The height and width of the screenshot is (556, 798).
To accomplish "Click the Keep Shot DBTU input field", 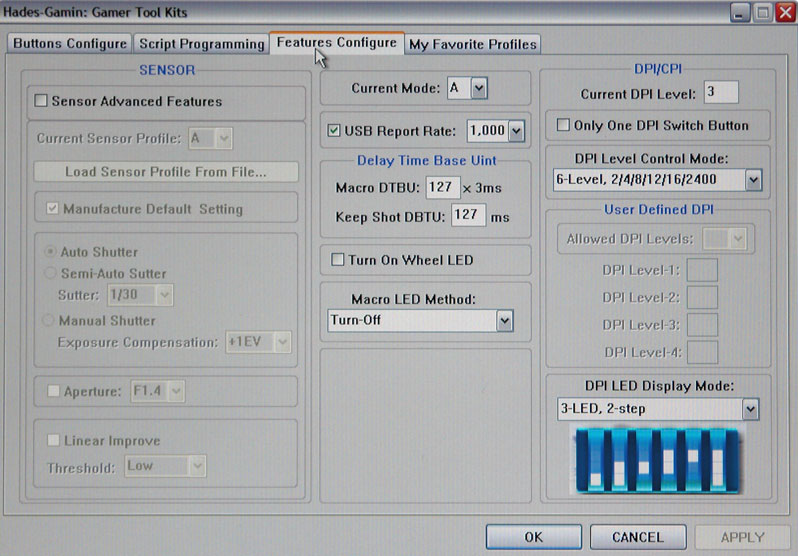I will point(468,215).
